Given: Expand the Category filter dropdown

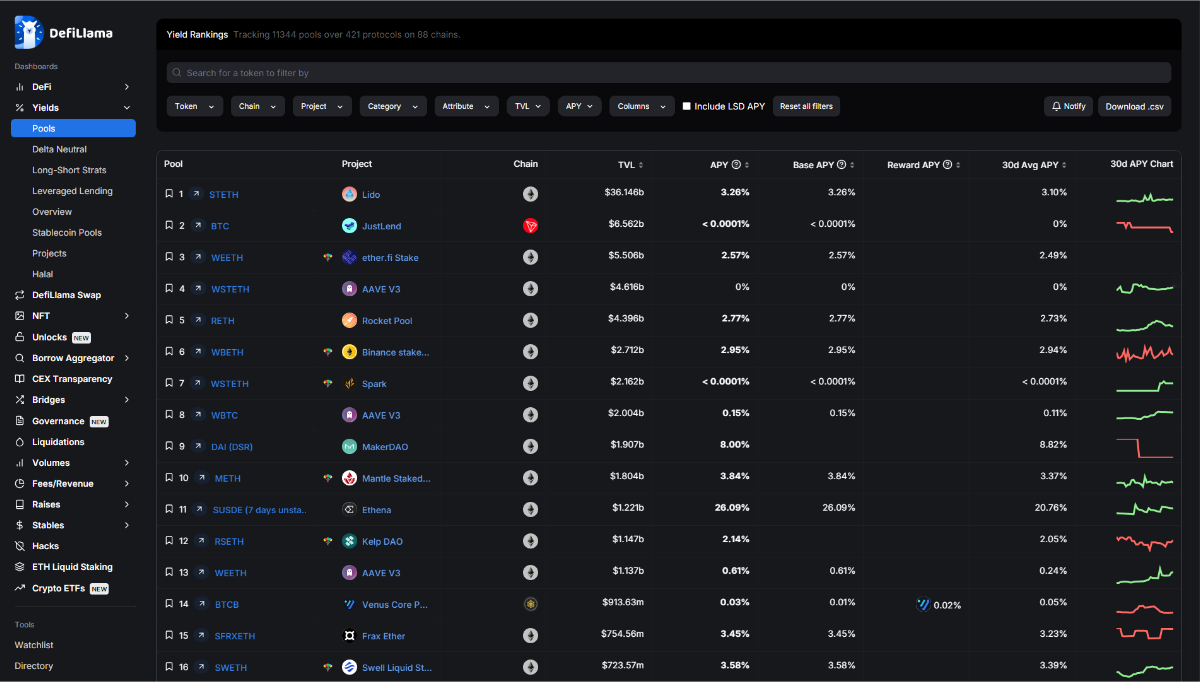Looking at the screenshot, I should point(392,106).
